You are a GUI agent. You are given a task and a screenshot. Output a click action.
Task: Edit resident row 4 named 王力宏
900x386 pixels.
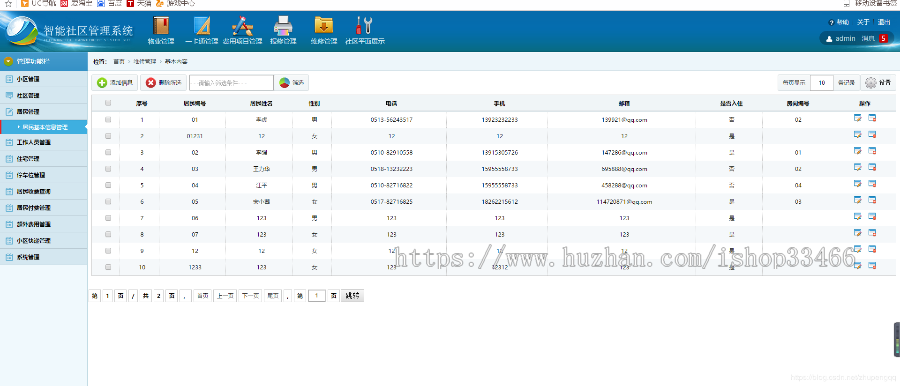pos(858,167)
